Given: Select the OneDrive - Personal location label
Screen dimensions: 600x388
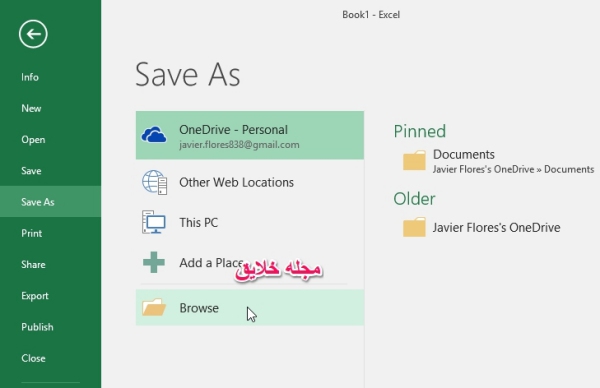Looking at the screenshot, I should click(233, 130).
